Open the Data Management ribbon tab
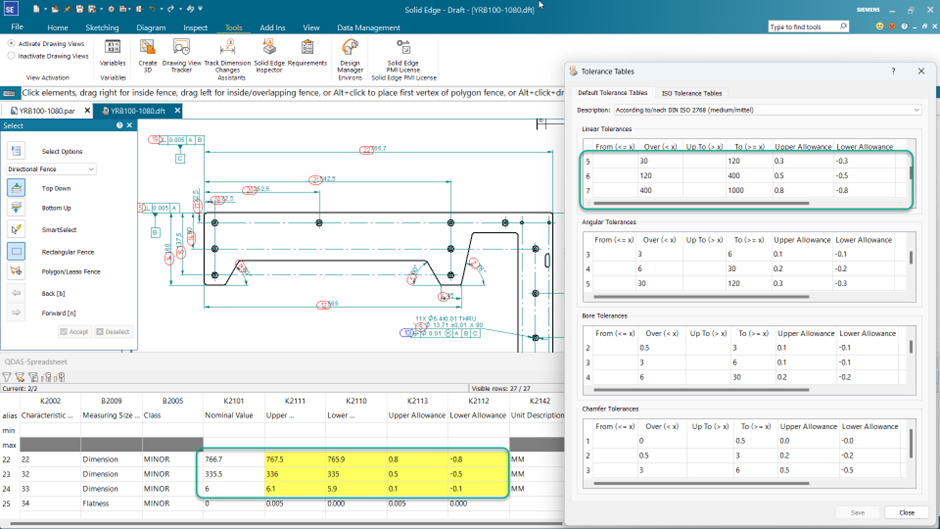 click(x=368, y=28)
